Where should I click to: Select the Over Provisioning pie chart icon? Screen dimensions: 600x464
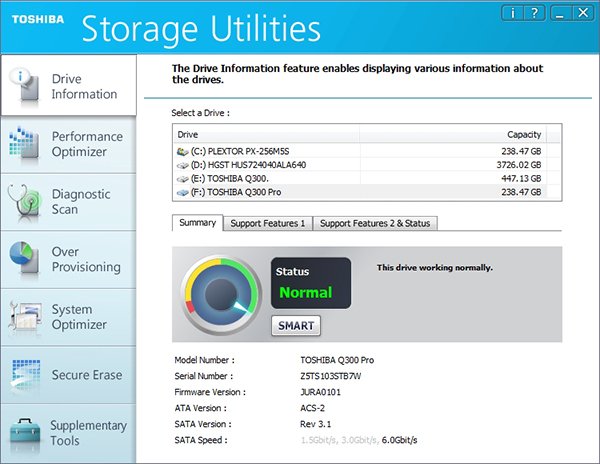pyautogui.click(x=24, y=257)
